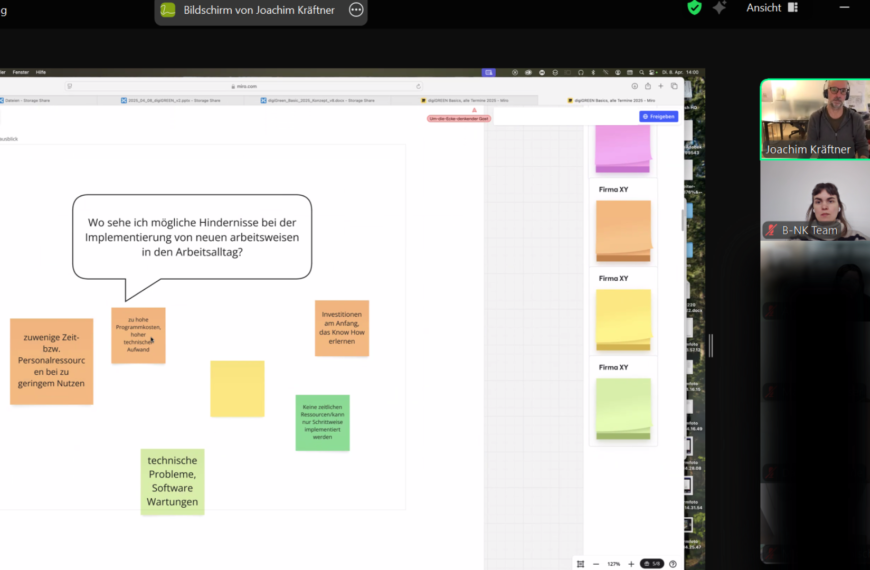Open the Miro help question mark icon

tap(673, 564)
